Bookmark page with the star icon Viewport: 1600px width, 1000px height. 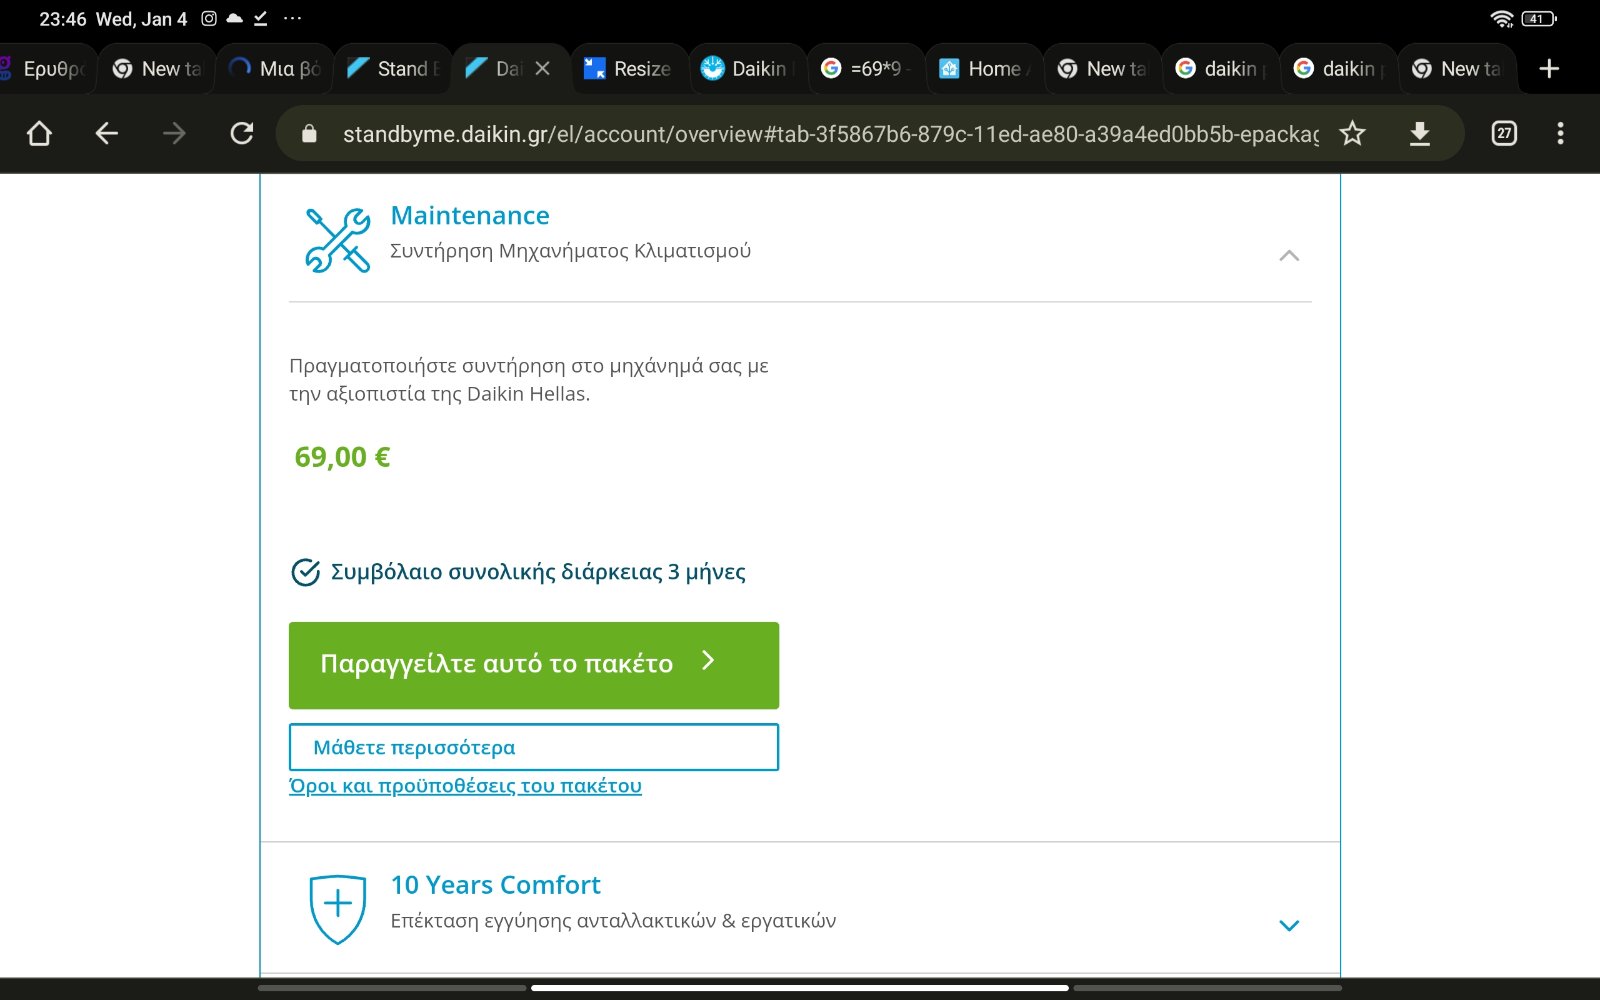[1352, 133]
